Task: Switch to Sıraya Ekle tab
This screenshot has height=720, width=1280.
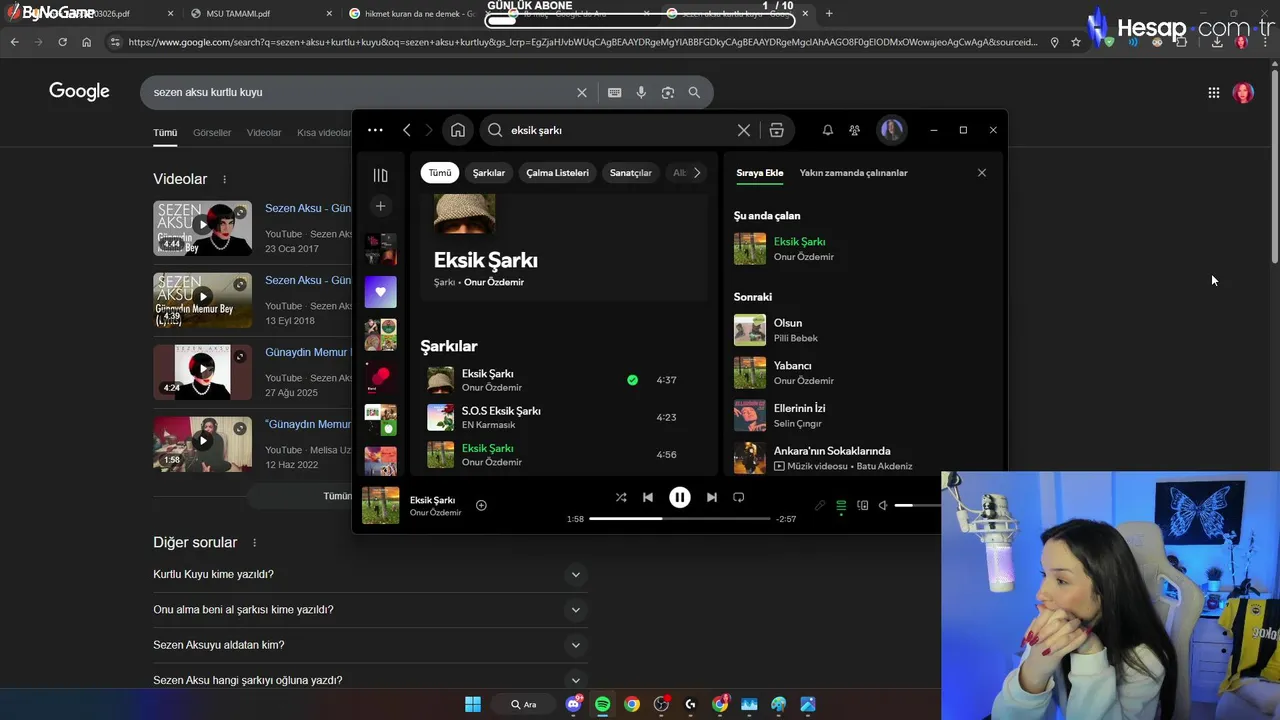Action: [x=760, y=173]
